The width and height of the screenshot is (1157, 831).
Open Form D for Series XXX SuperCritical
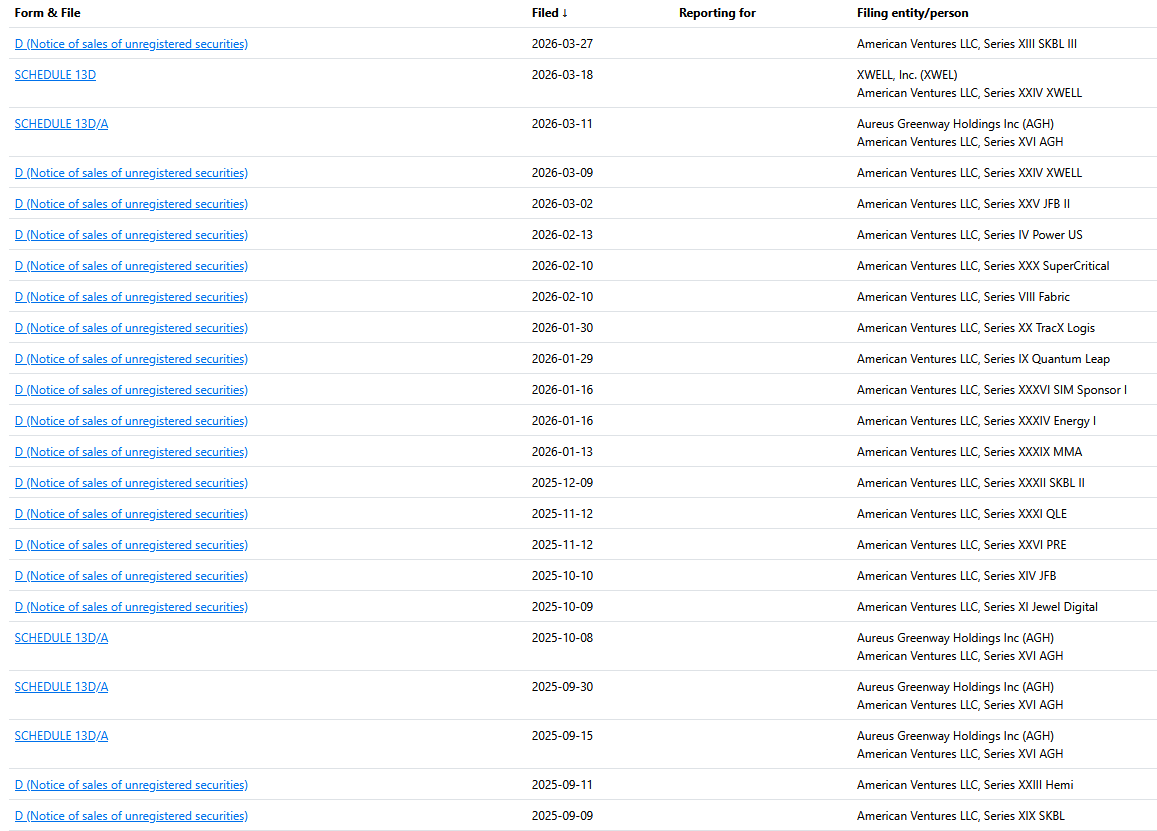[x=131, y=266]
